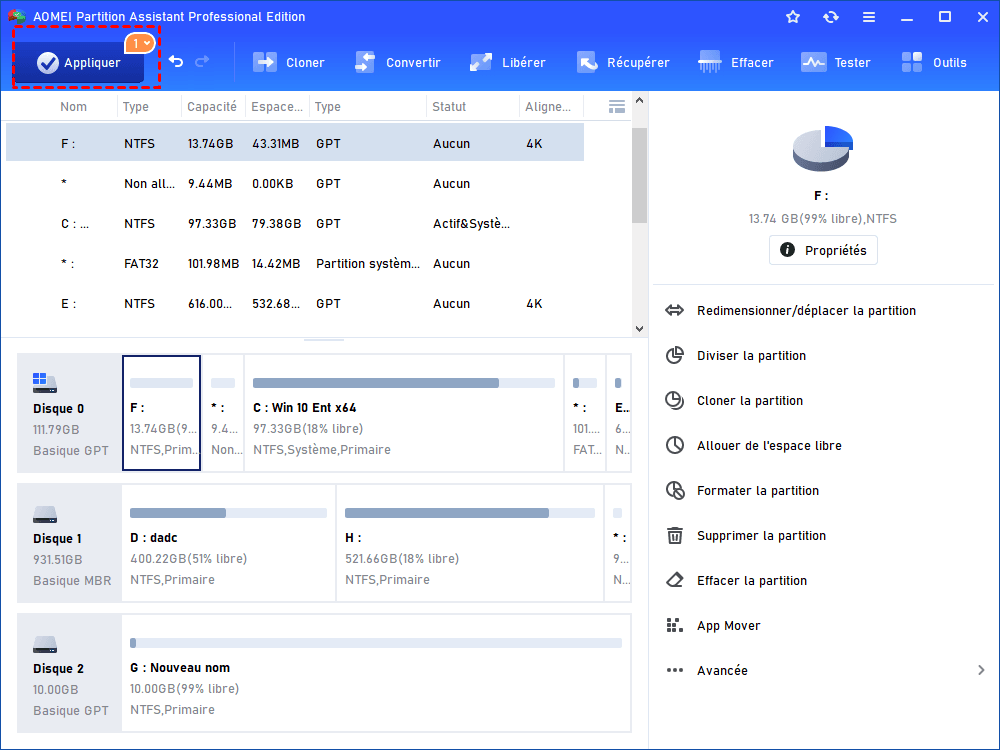The width and height of the screenshot is (1000, 750).
Task: Undo the last operation arrow
Action: (x=176, y=61)
